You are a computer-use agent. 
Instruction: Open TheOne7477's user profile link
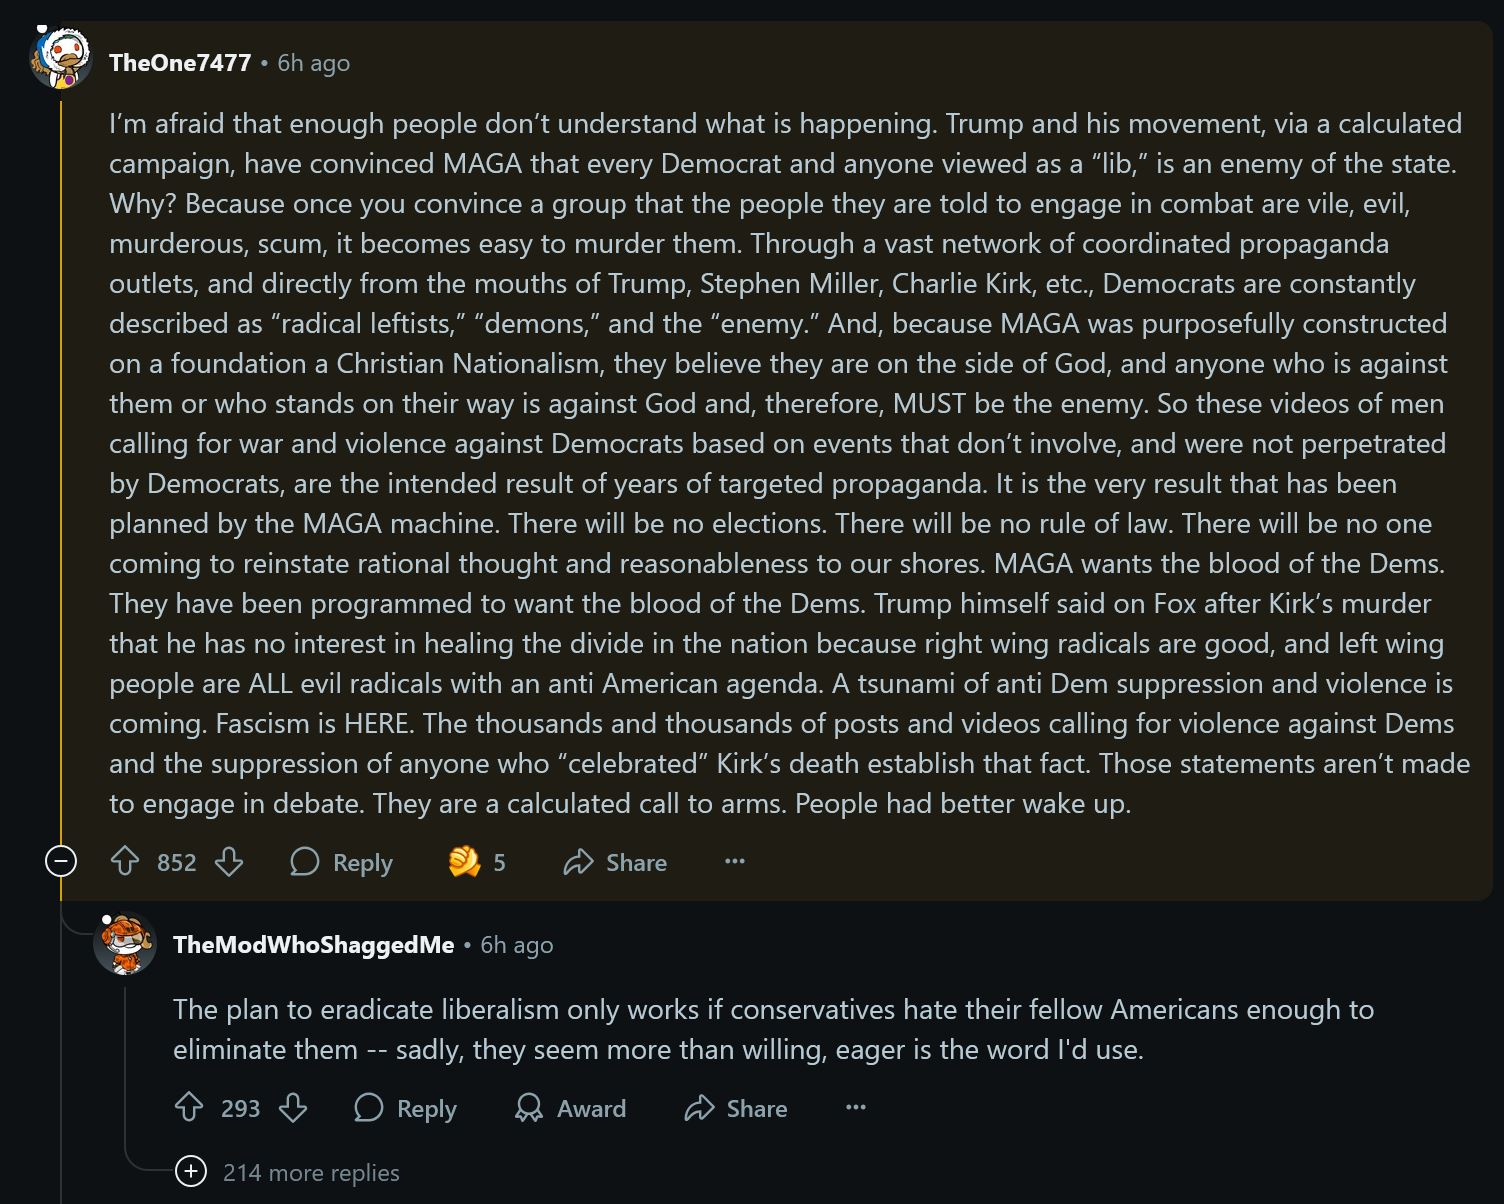pyautogui.click(x=180, y=63)
